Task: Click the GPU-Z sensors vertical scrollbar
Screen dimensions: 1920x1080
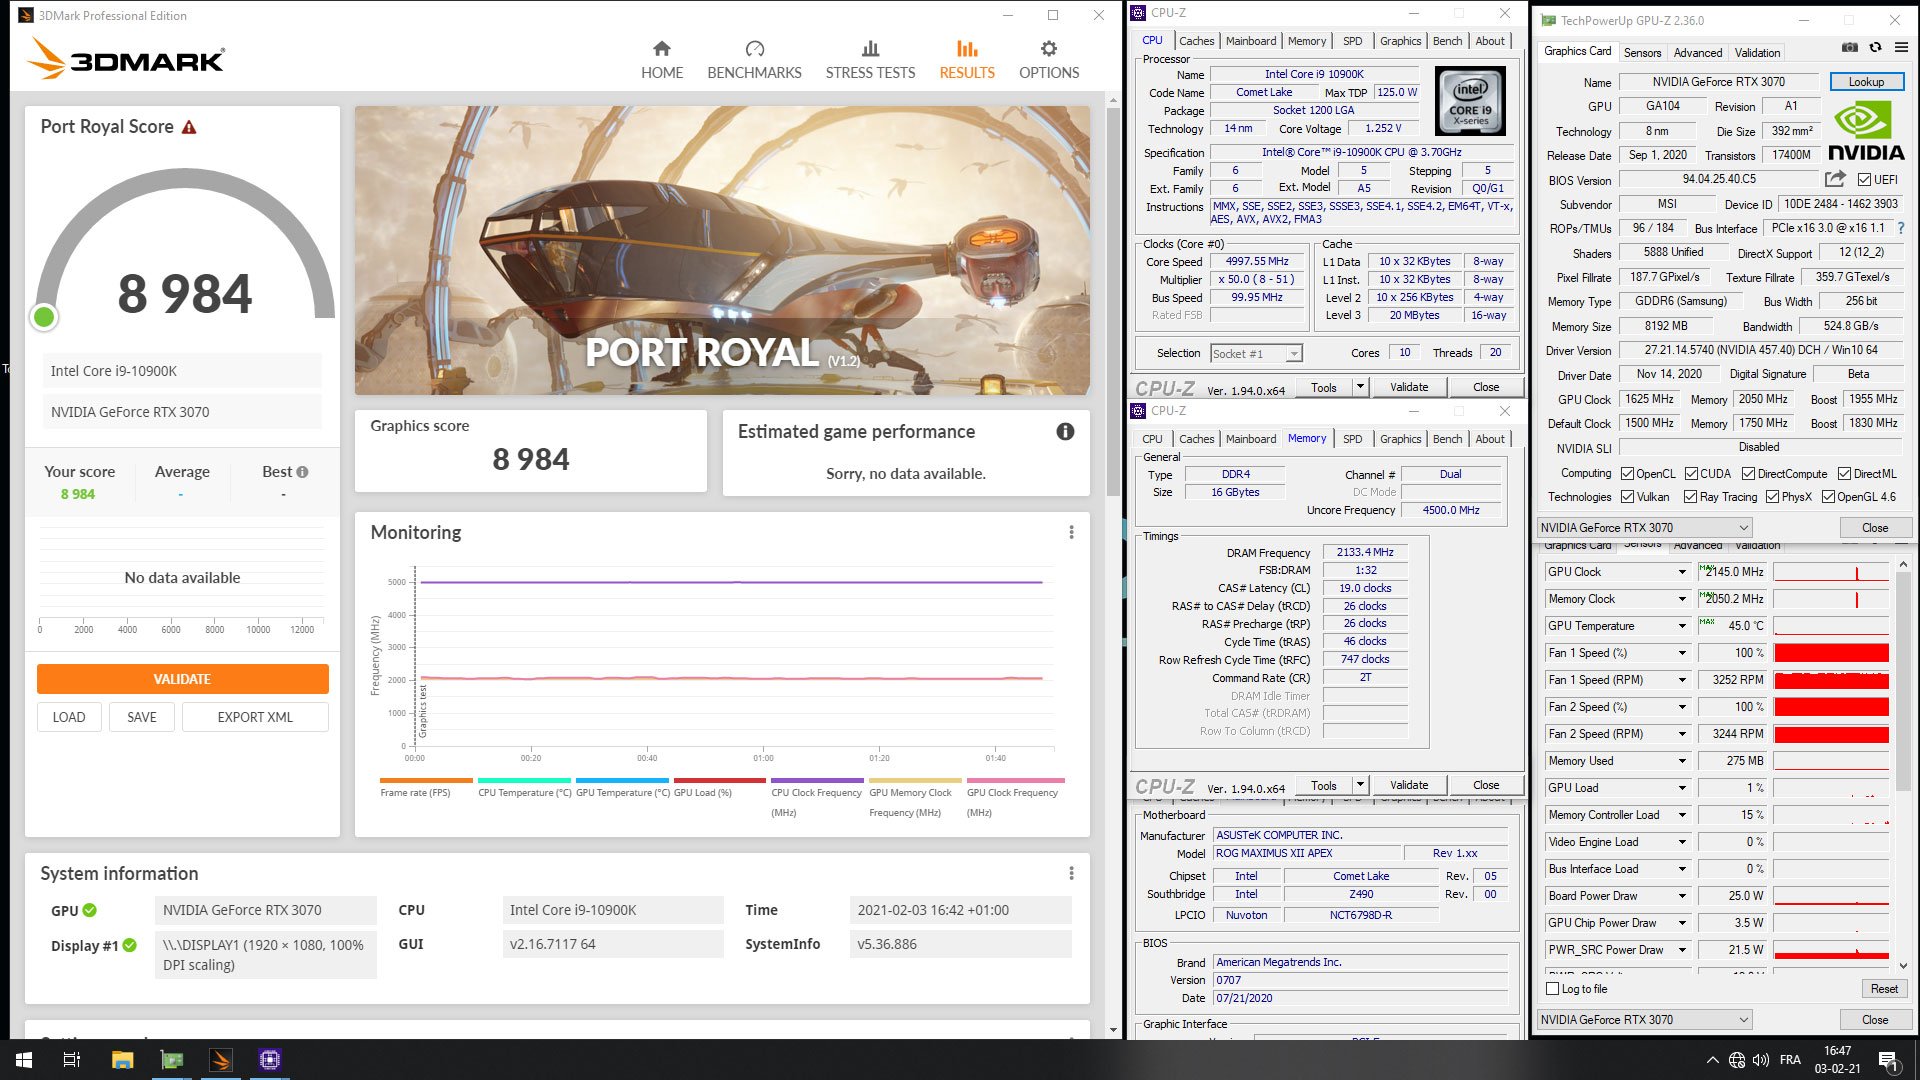Action: (x=1903, y=680)
